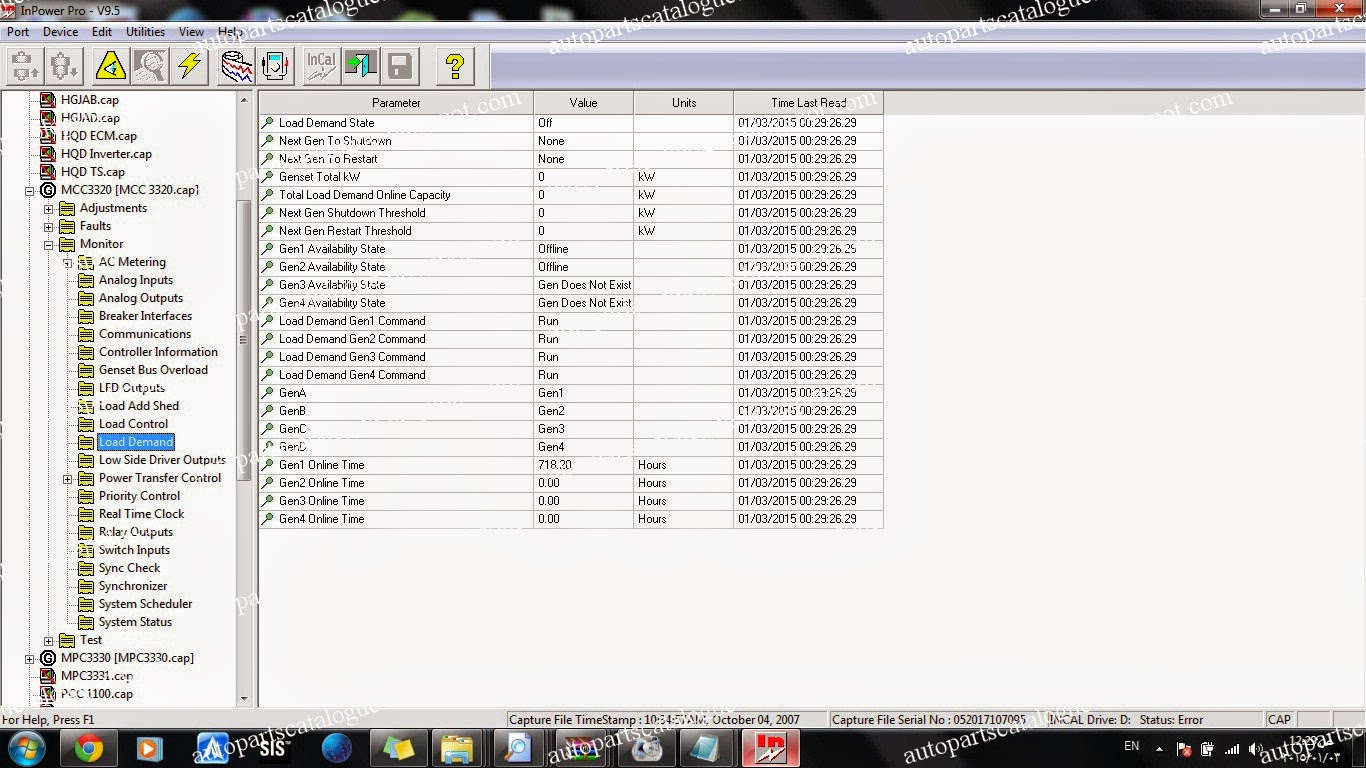
Task: Select System Status folder
Action: point(135,622)
